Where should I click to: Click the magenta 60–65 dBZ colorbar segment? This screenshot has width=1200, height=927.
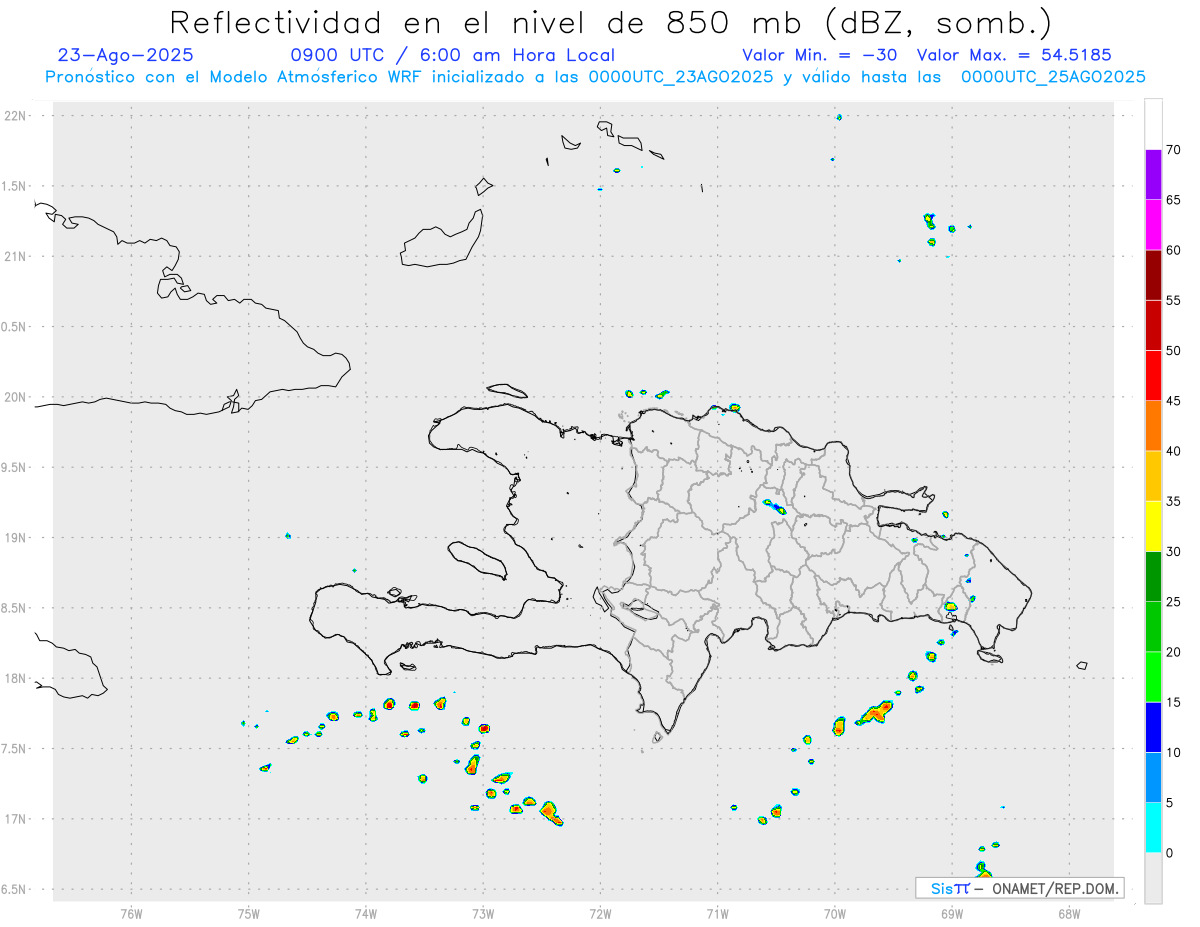coord(1153,225)
